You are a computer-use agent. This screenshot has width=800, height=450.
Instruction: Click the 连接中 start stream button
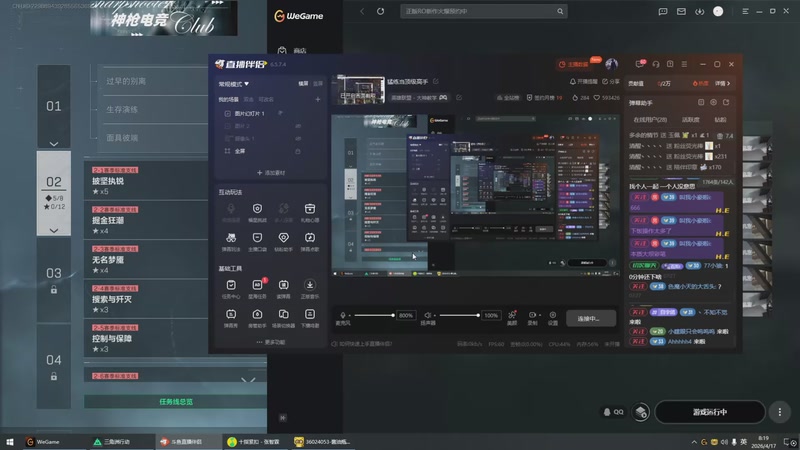coord(591,318)
